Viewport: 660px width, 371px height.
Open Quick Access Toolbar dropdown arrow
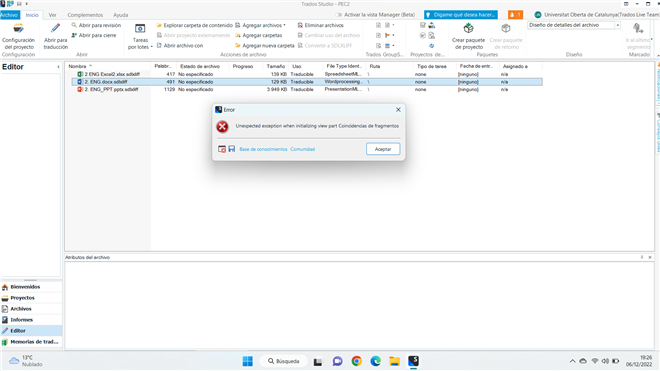27,4
